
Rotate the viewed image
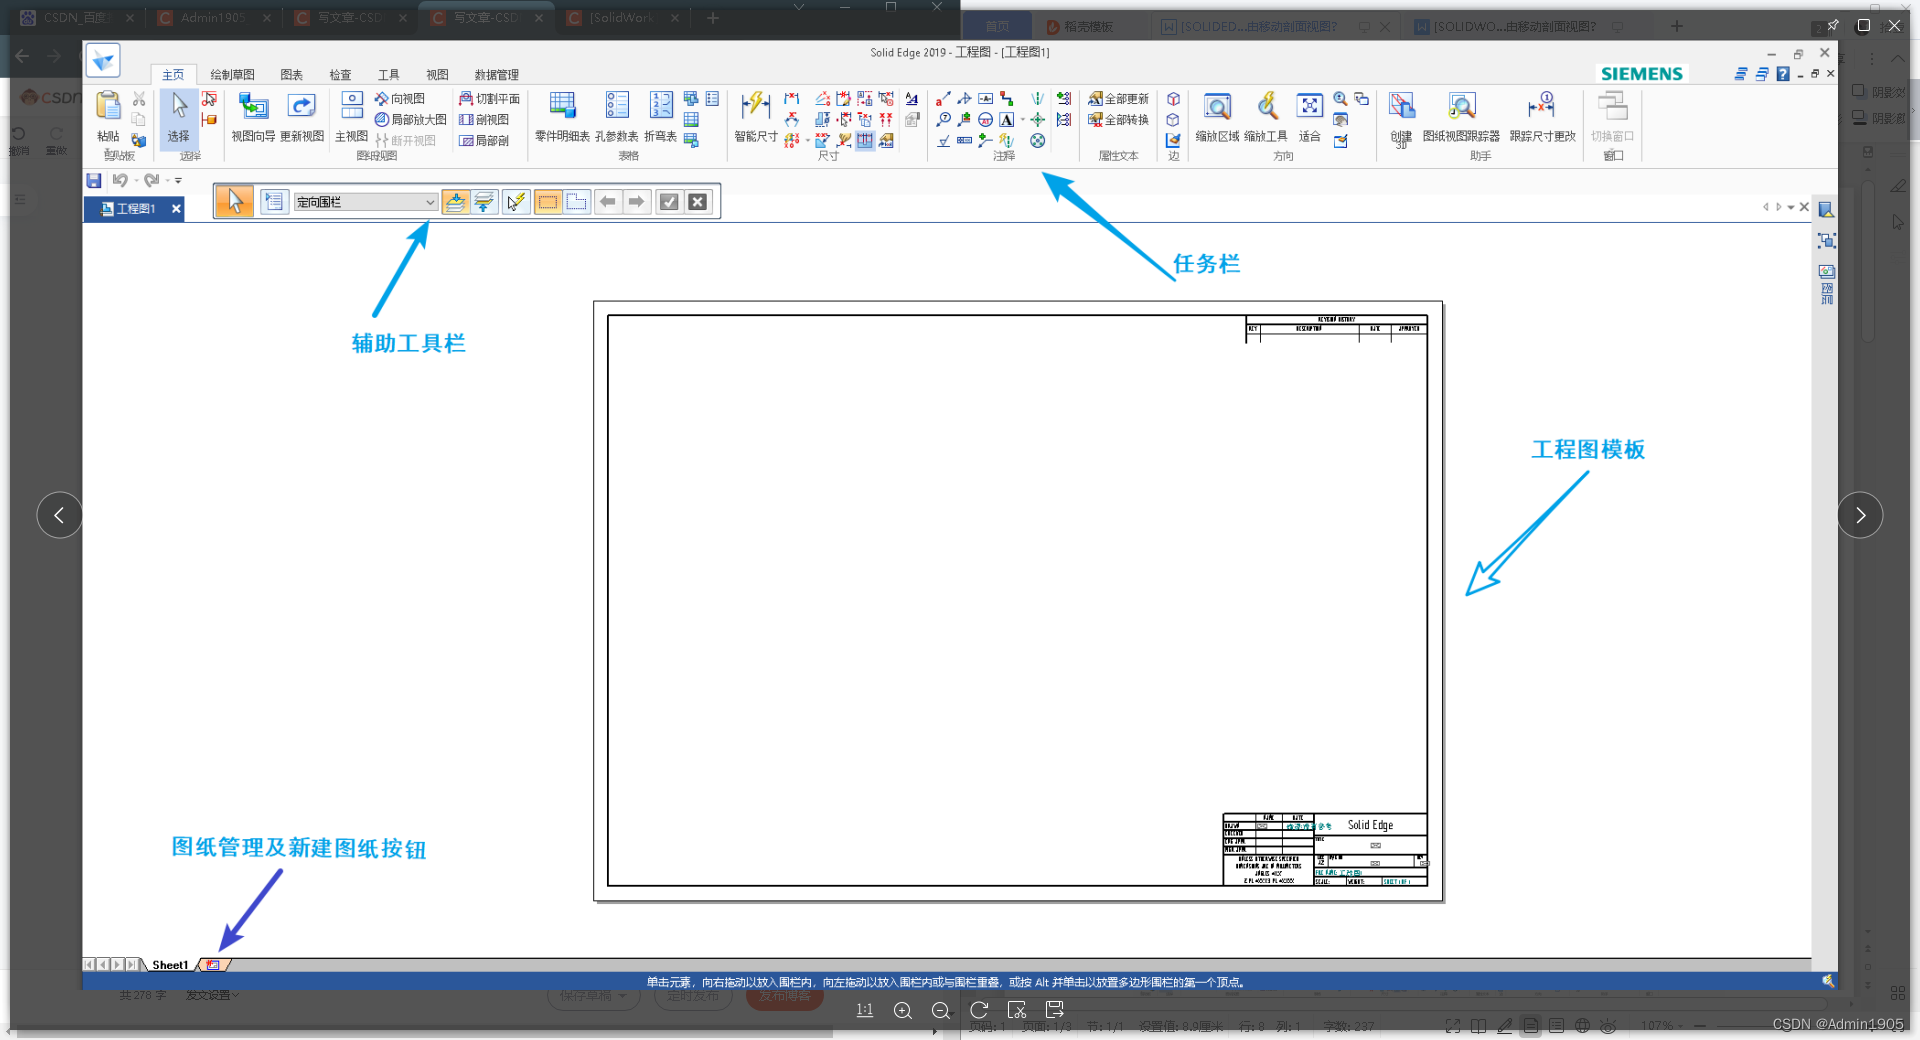coord(979,1010)
